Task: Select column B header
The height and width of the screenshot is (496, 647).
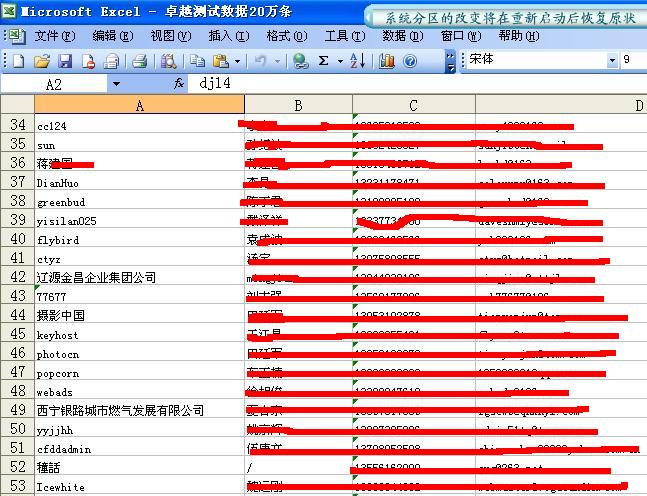Action: pos(298,105)
